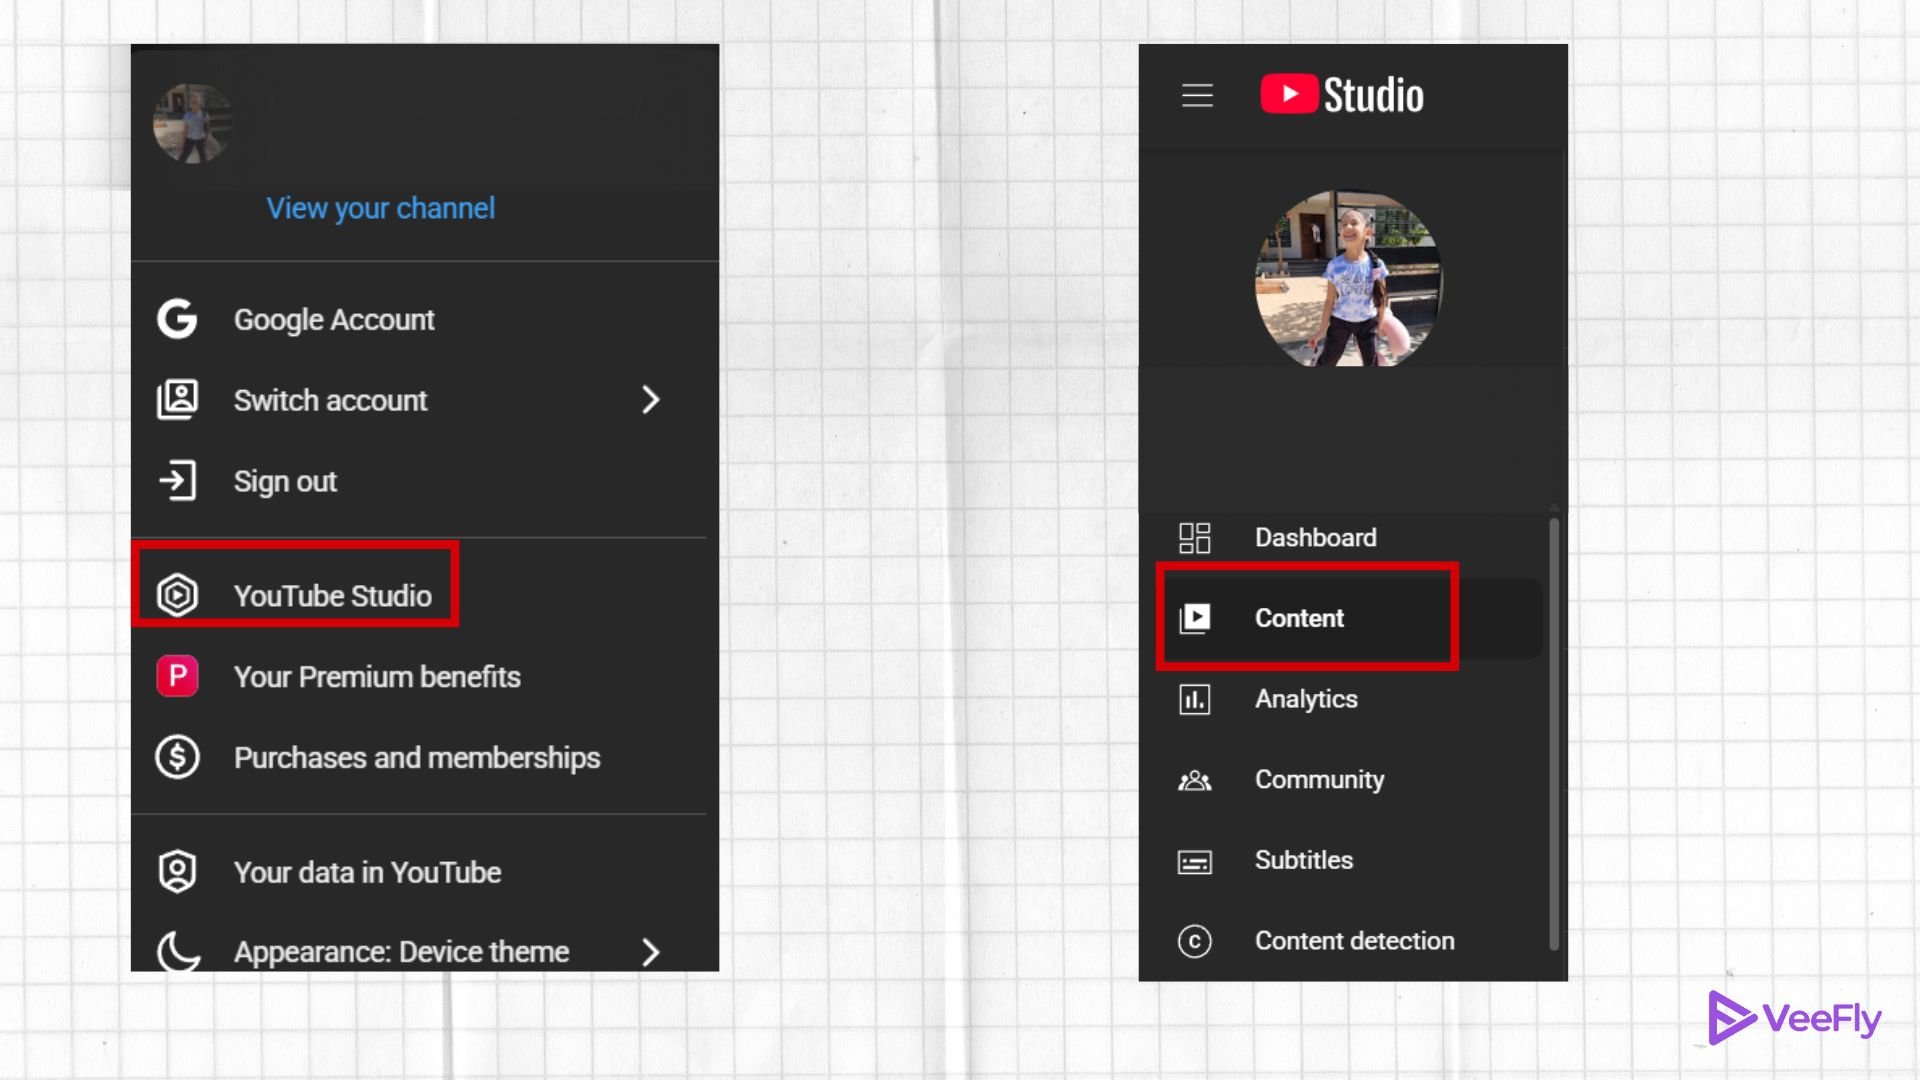
Task: Expand the Switch account submenu
Action: (651, 400)
